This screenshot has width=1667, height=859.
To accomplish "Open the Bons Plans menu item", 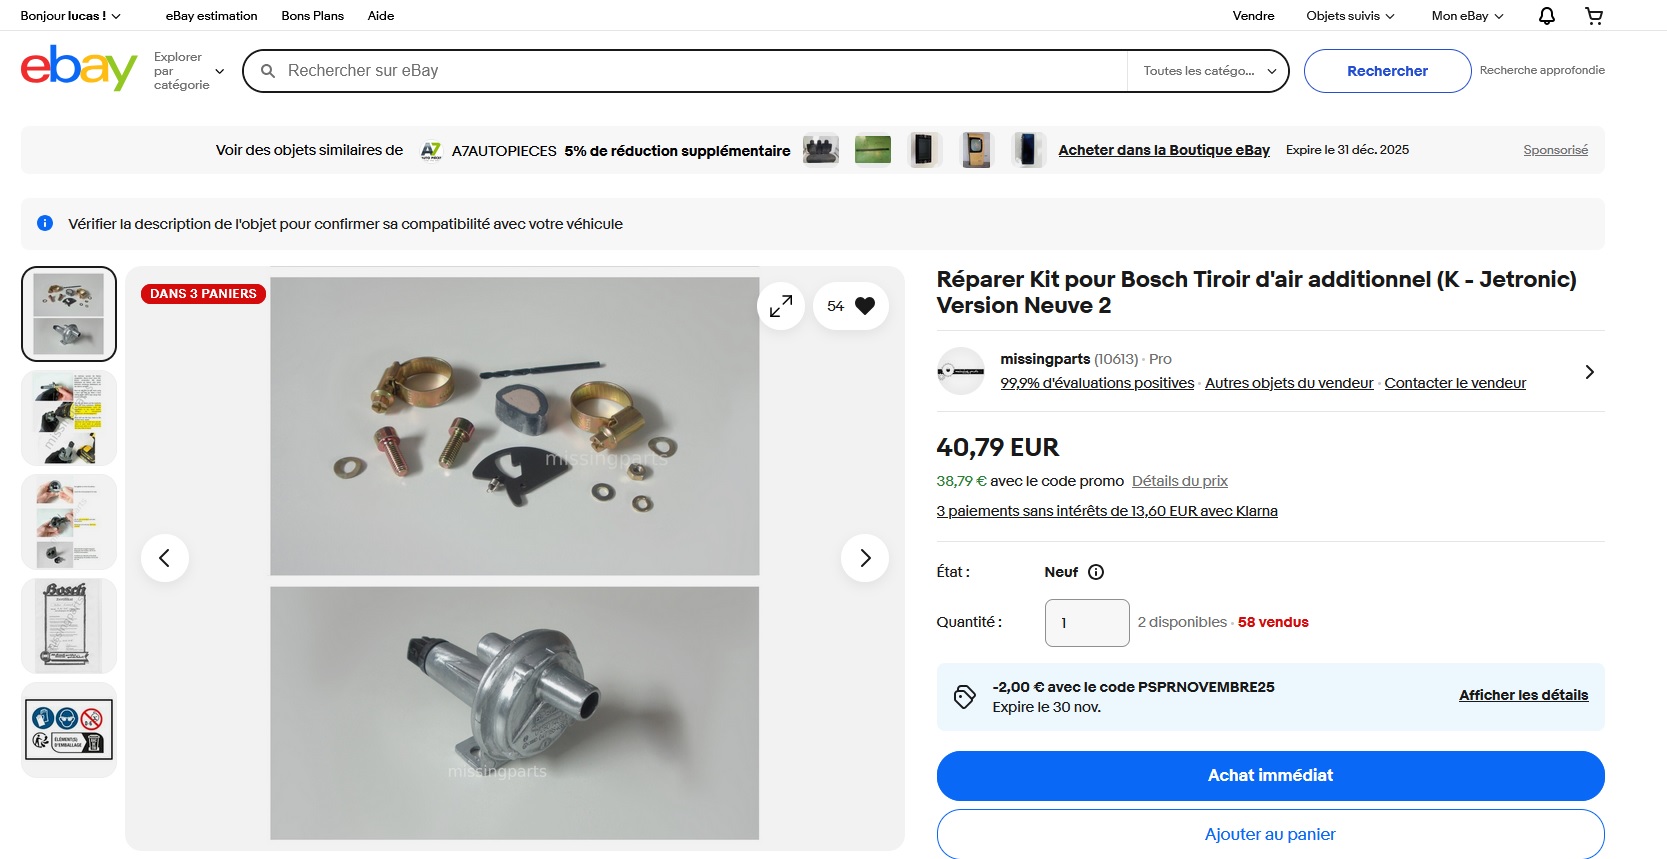I will pos(312,16).
